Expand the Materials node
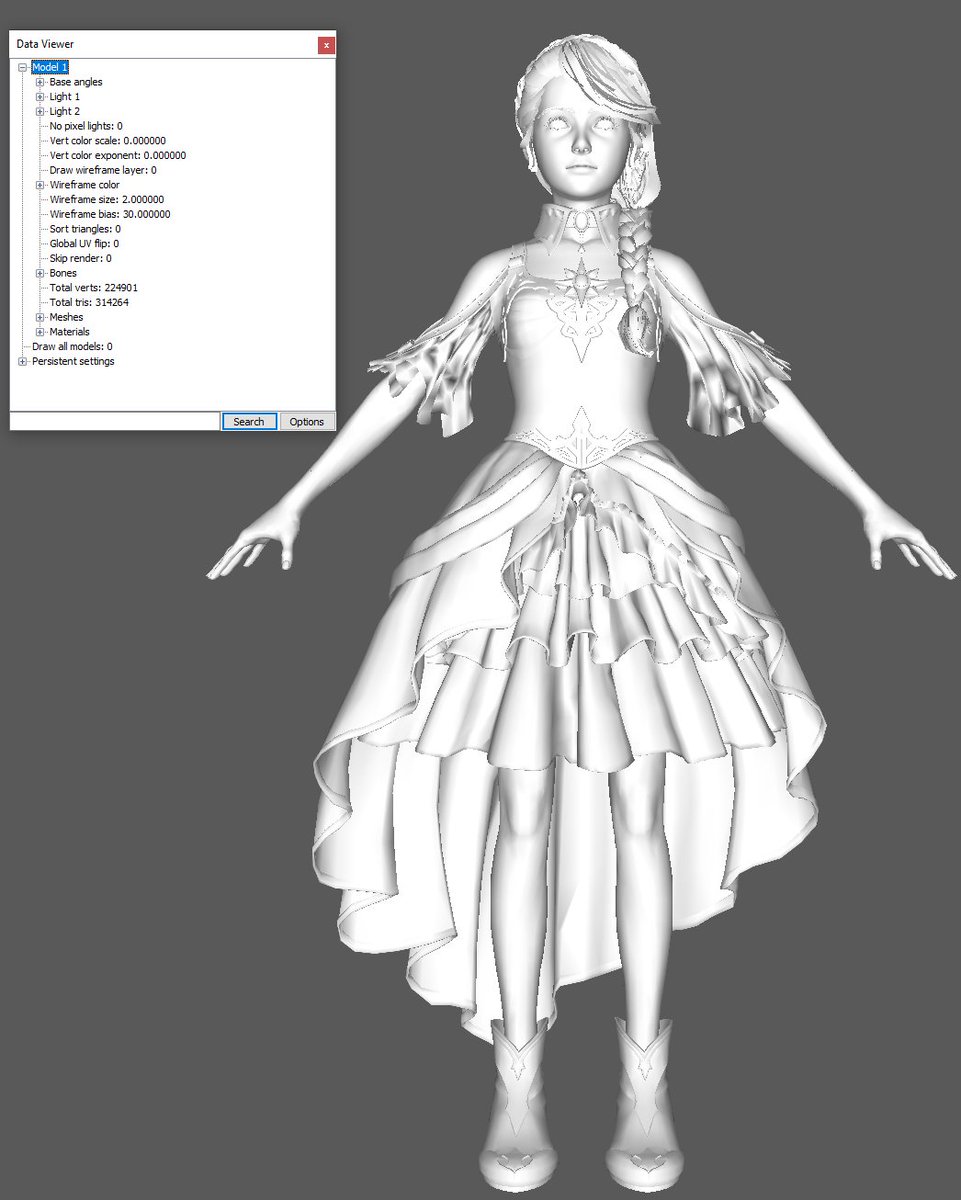This screenshot has width=961, height=1200. tap(40, 332)
